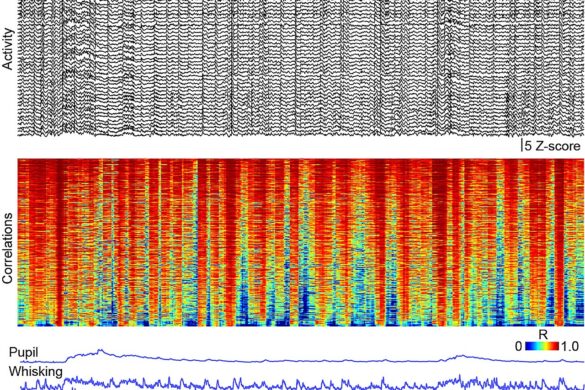The height and width of the screenshot is (390, 585).
Task: Click the '1.0' colorbar maximum label
Action: 569,346
